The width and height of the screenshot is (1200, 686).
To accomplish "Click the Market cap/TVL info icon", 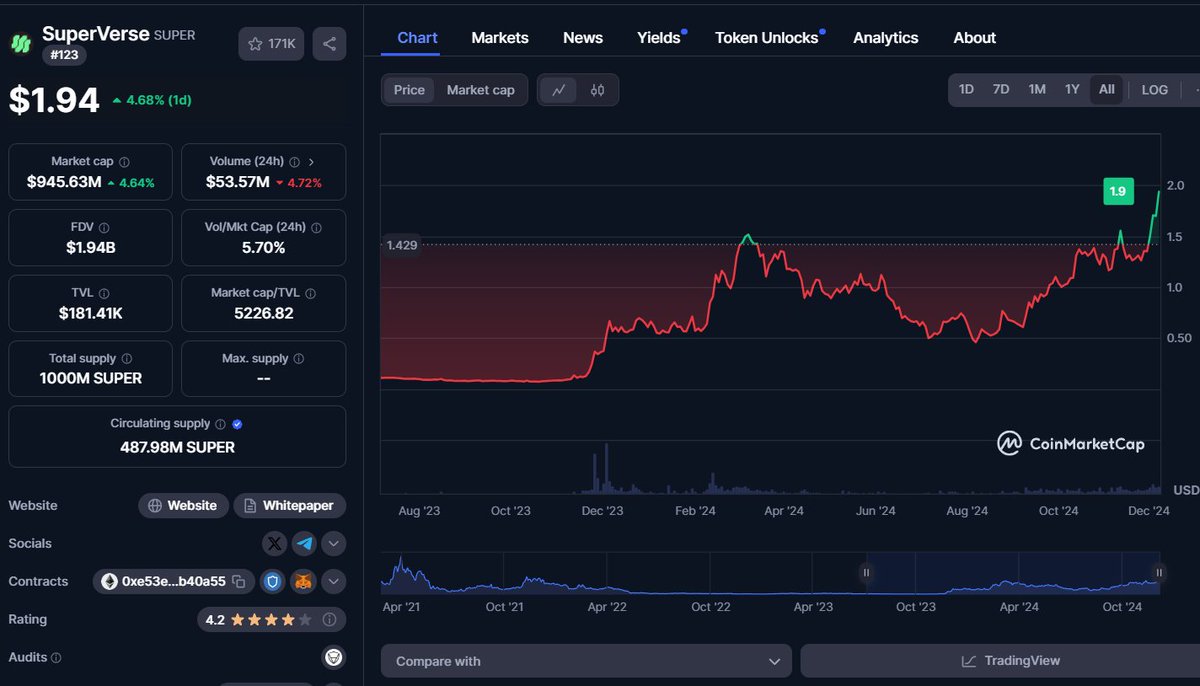I will click(310, 294).
